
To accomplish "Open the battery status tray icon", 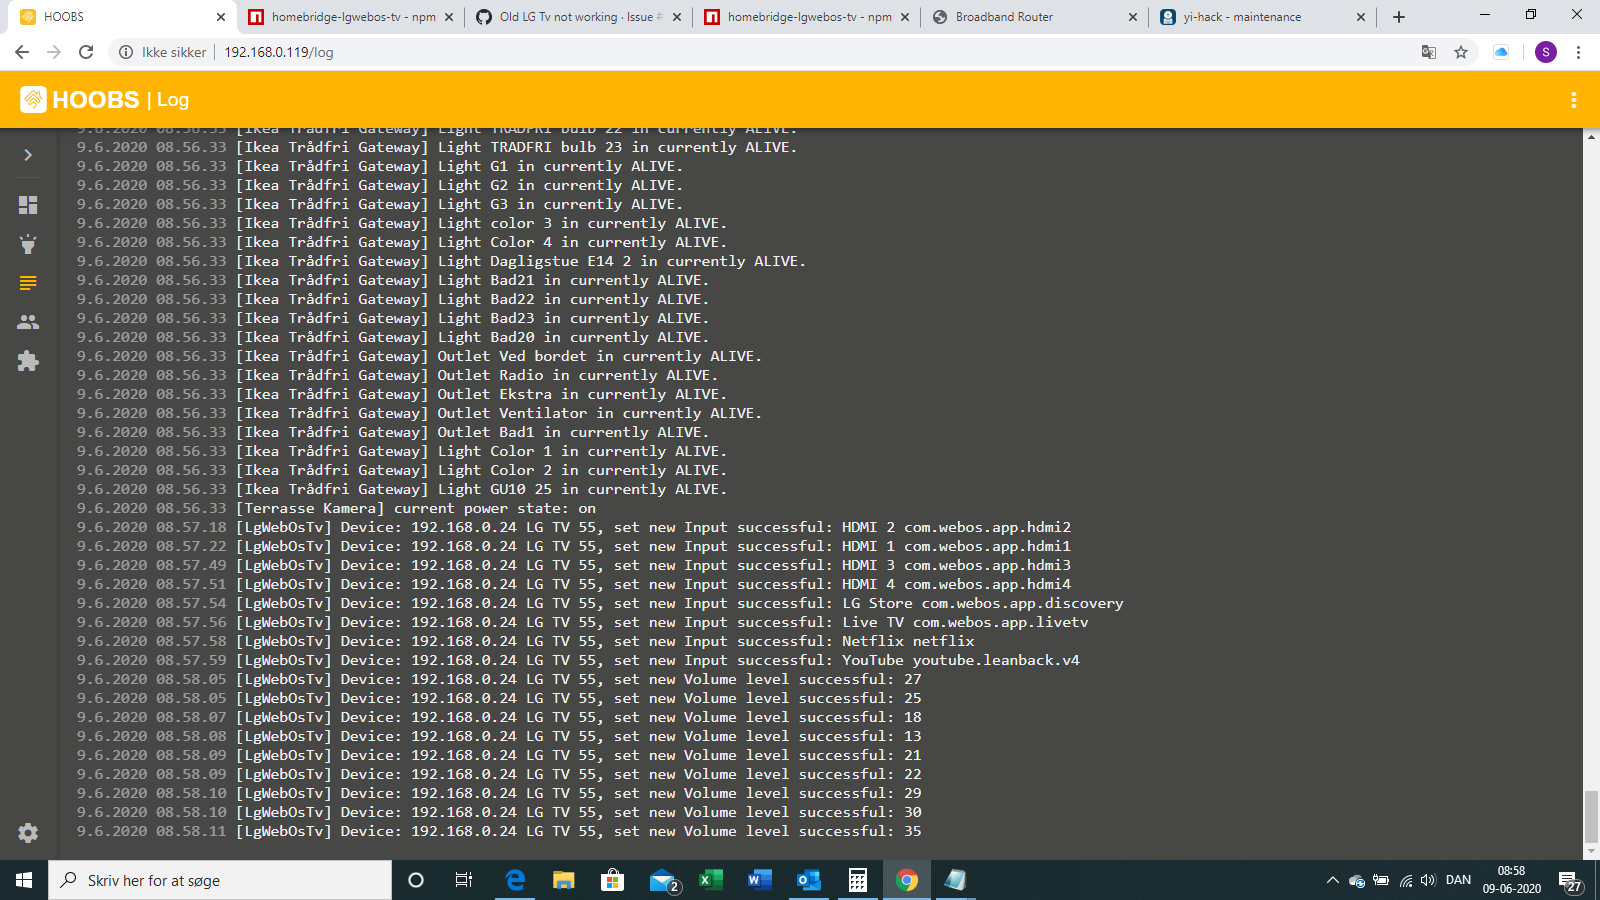I will [x=1381, y=881].
